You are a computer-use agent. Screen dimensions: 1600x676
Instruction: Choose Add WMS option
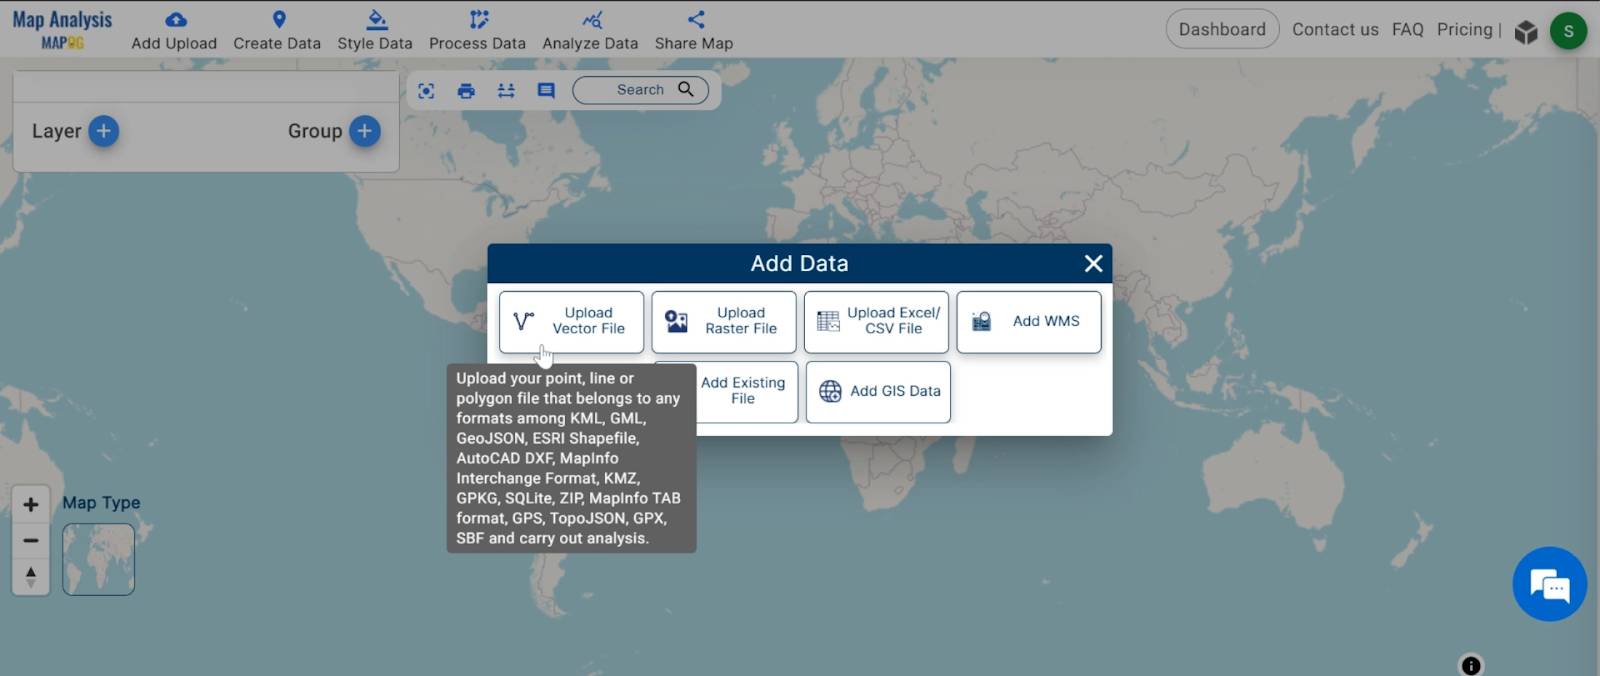(1029, 322)
